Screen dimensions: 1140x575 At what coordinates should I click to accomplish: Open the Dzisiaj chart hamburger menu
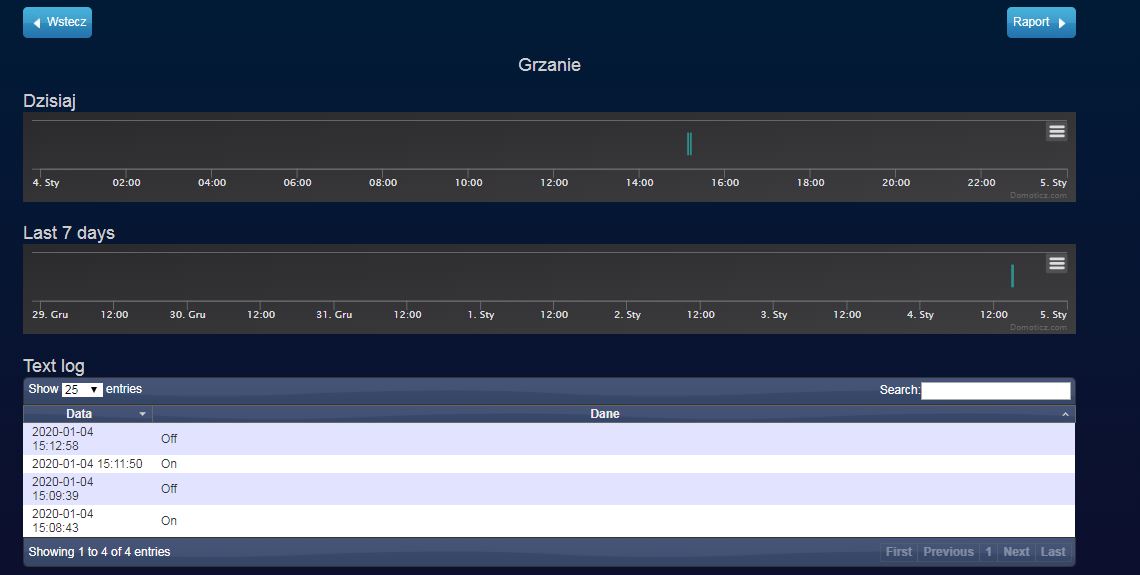pyautogui.click(x=1056, y=131)
